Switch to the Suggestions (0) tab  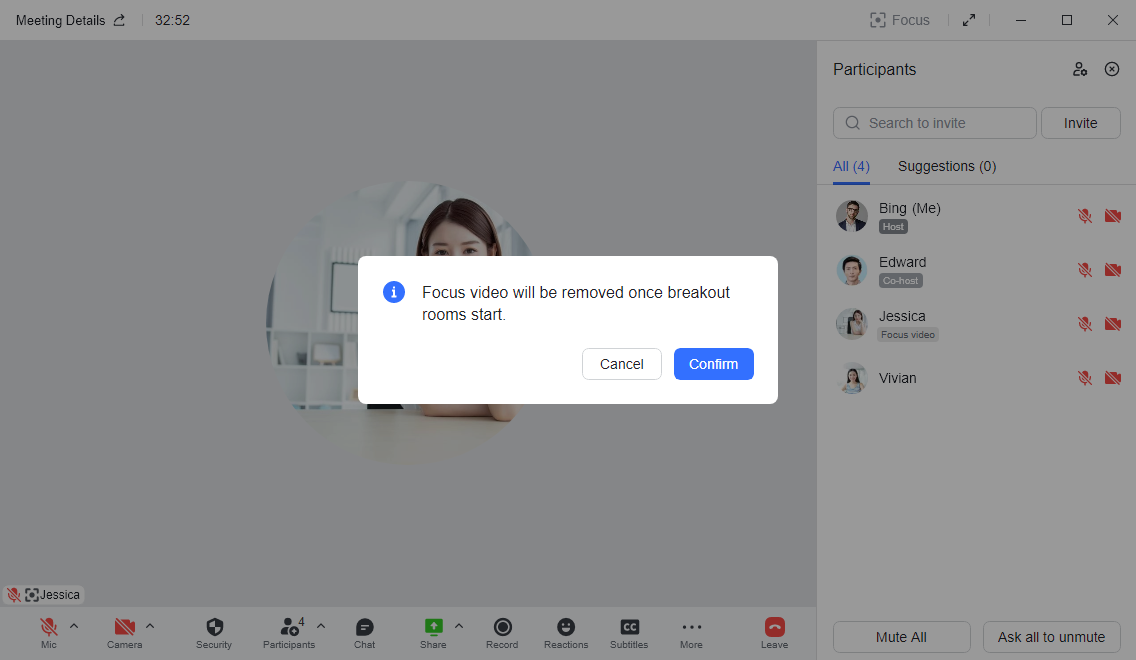(x=946, y=166)
